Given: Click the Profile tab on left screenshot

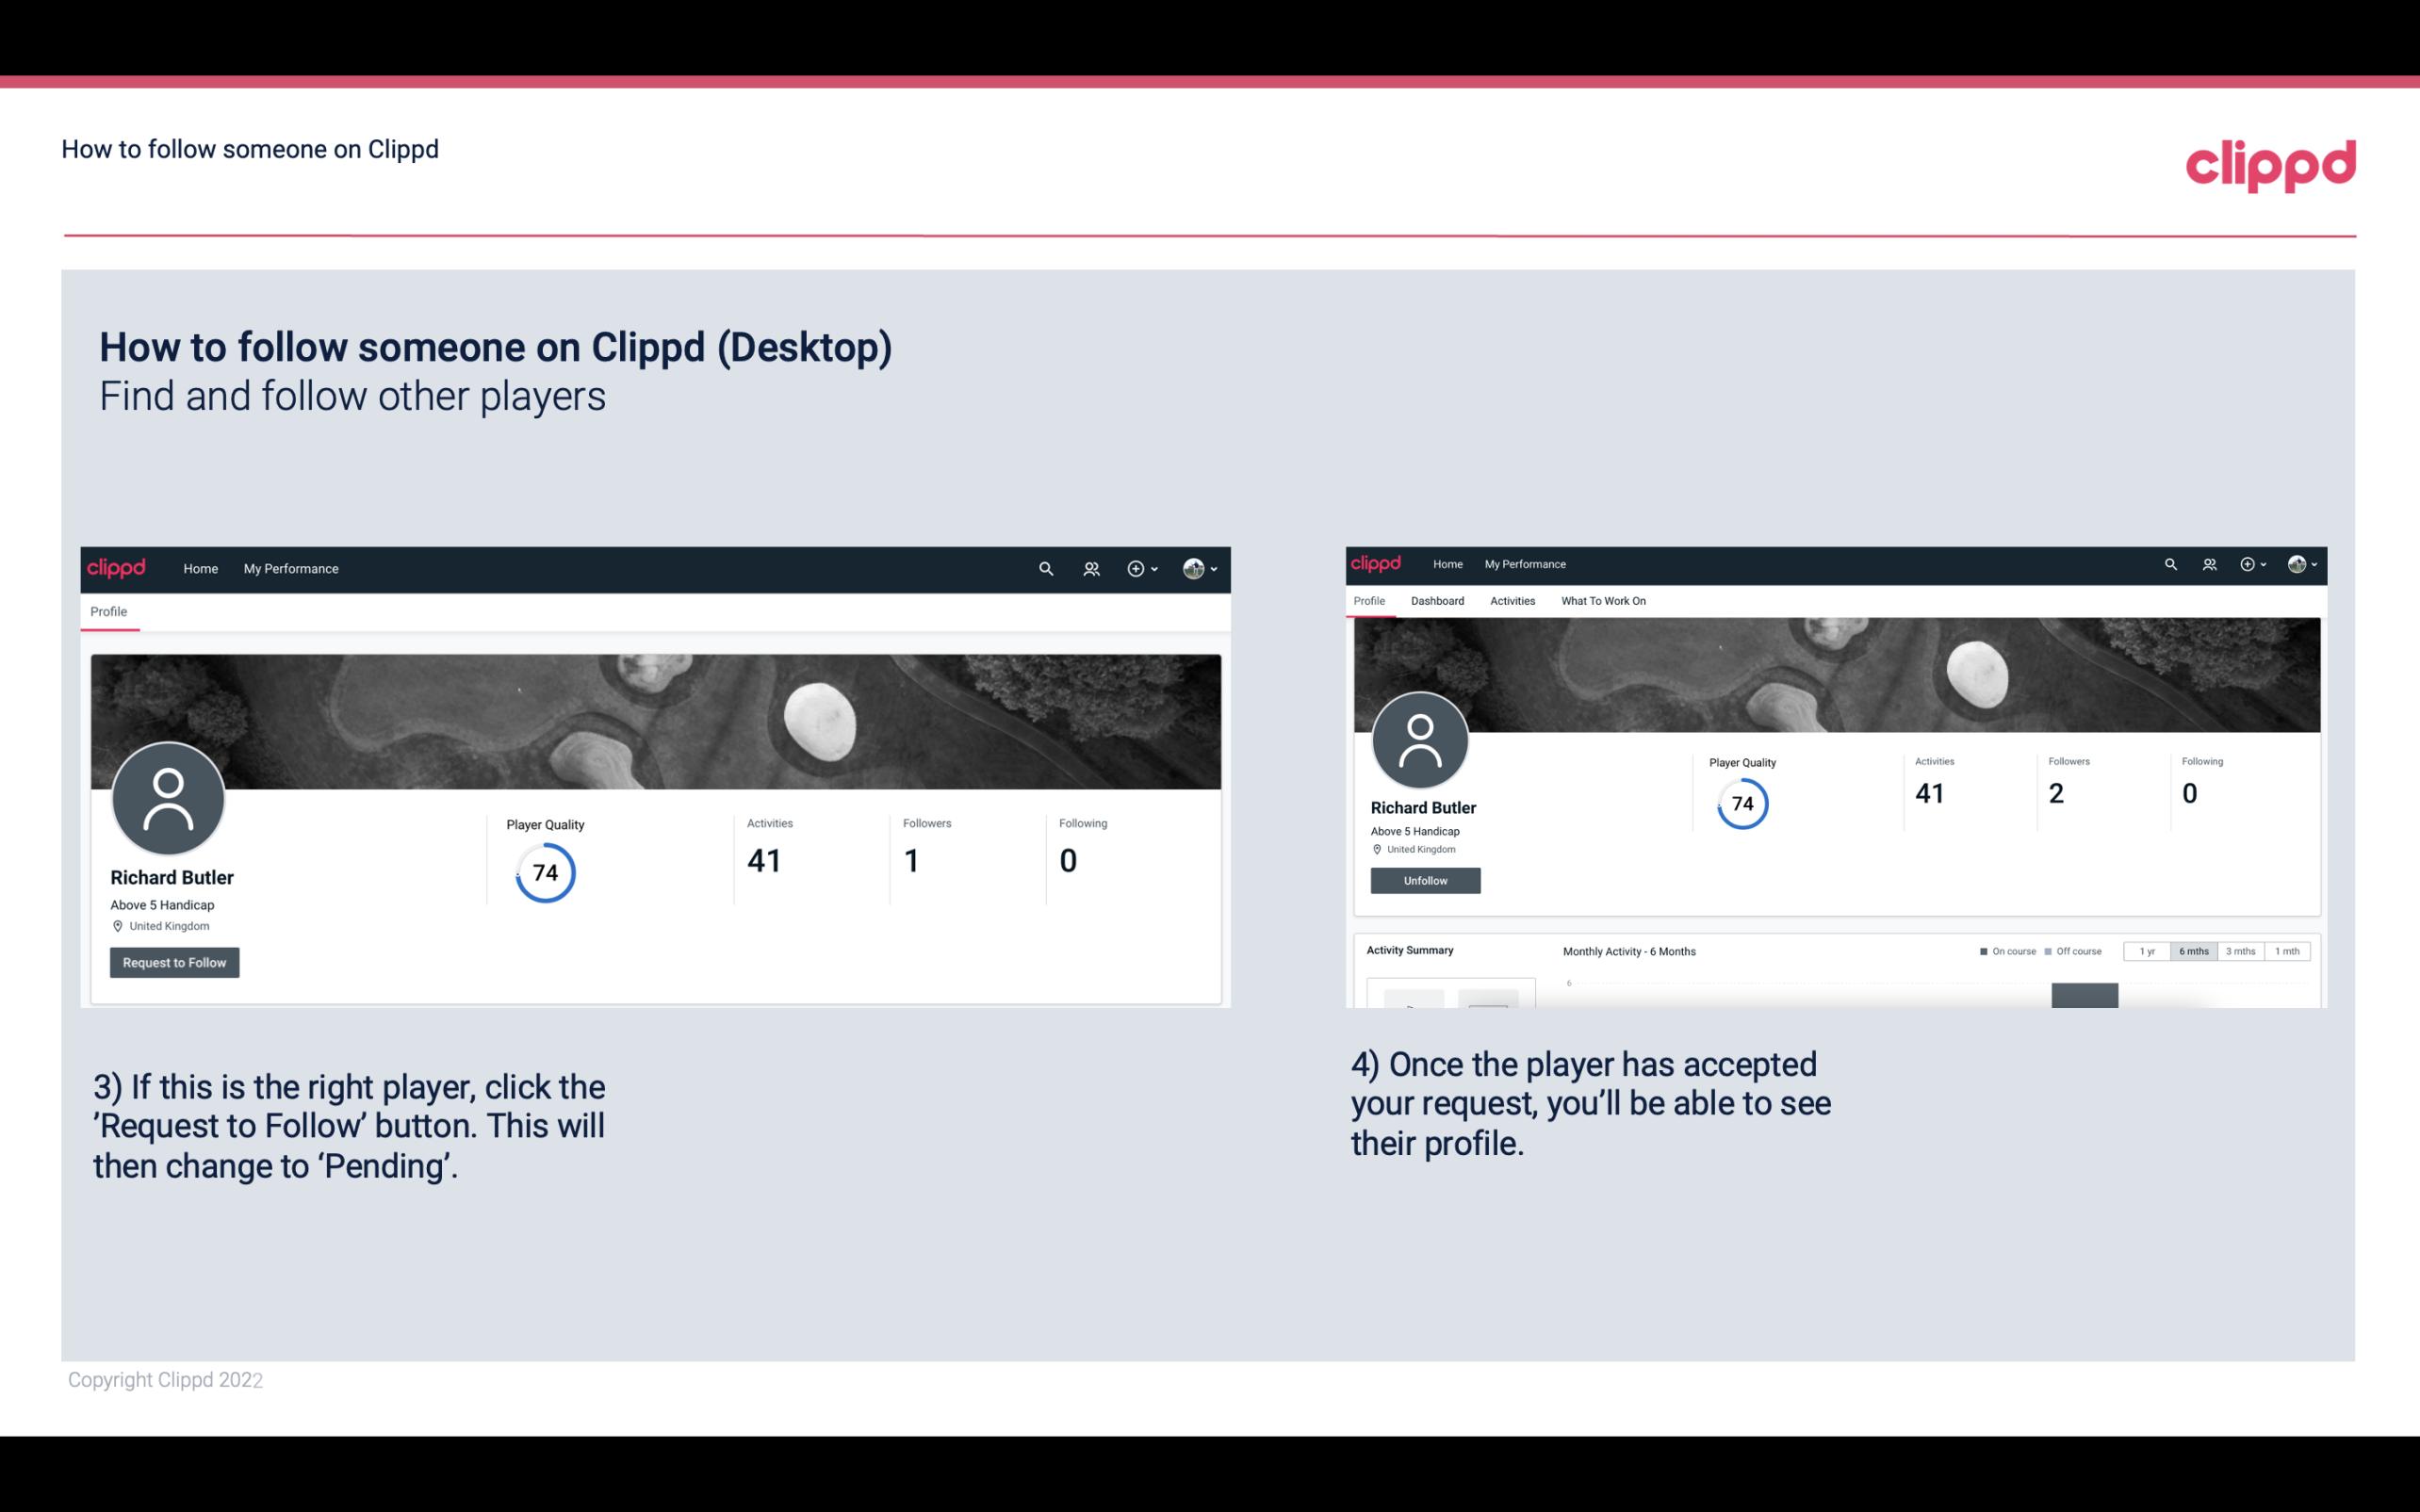Looking at the screenshot, I should click(108, 611).
